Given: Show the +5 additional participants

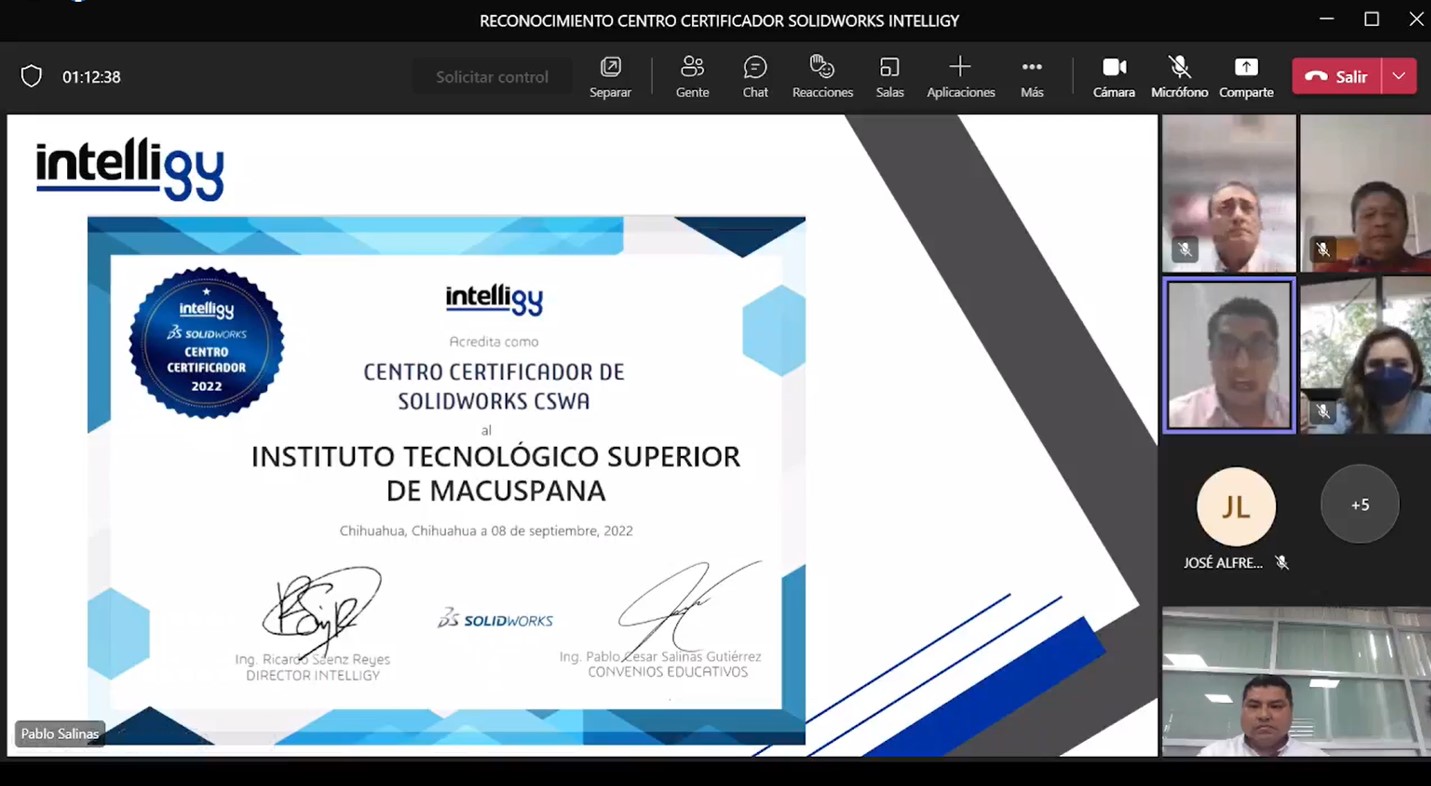Looking at the screenshot, I should coord(1360,505).
